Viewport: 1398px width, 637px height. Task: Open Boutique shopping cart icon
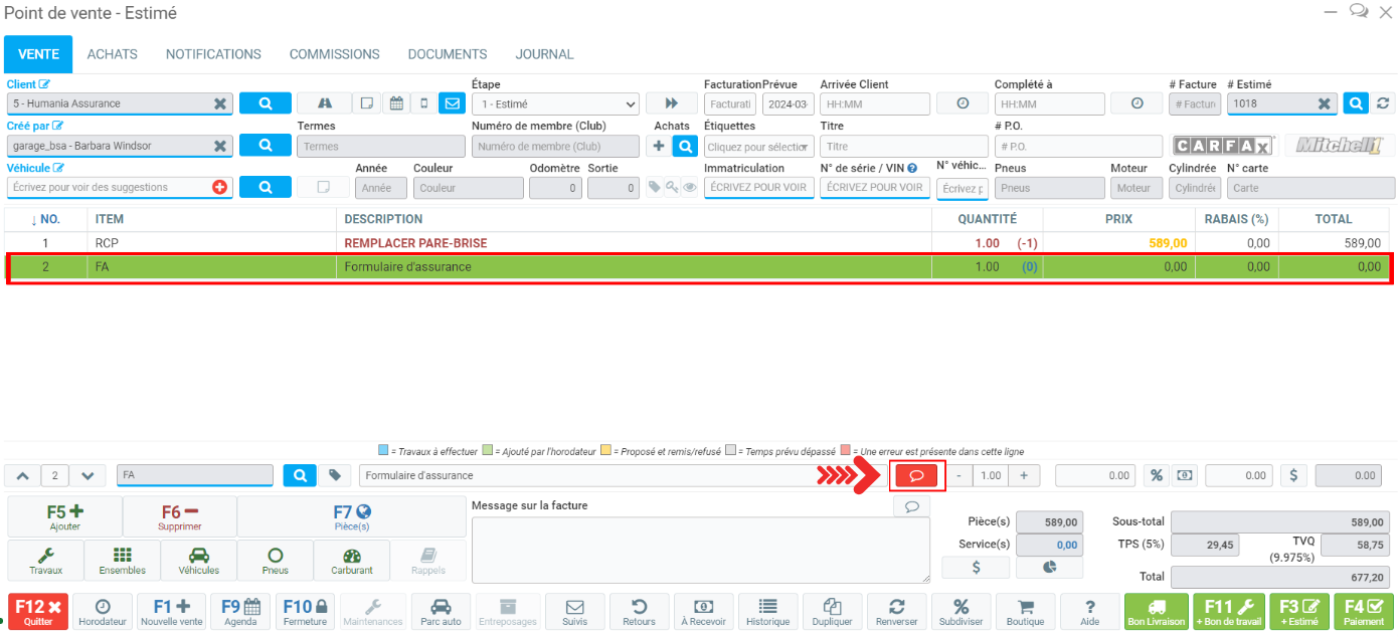click(x=1025, y=611)
